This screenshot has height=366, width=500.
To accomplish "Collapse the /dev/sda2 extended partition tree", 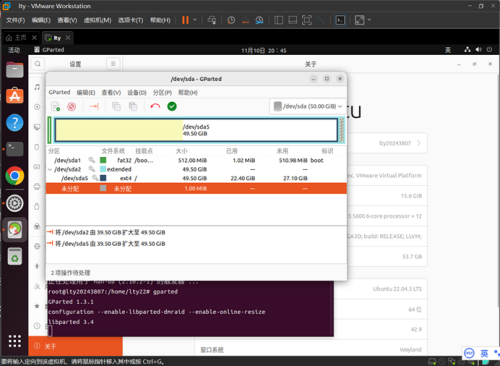I will pyautogui.click(x=50, y=169).
